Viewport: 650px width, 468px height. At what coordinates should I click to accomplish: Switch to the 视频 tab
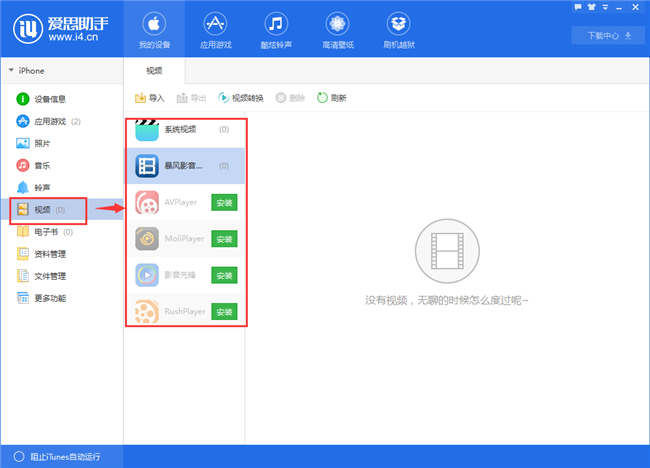(154, 71)
